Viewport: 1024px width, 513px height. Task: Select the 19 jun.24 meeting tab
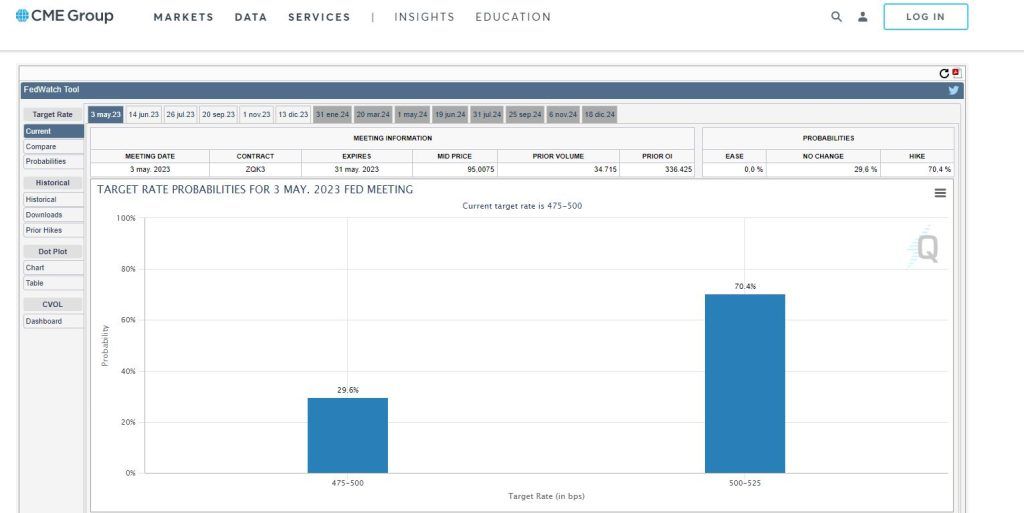pos(450,115)
